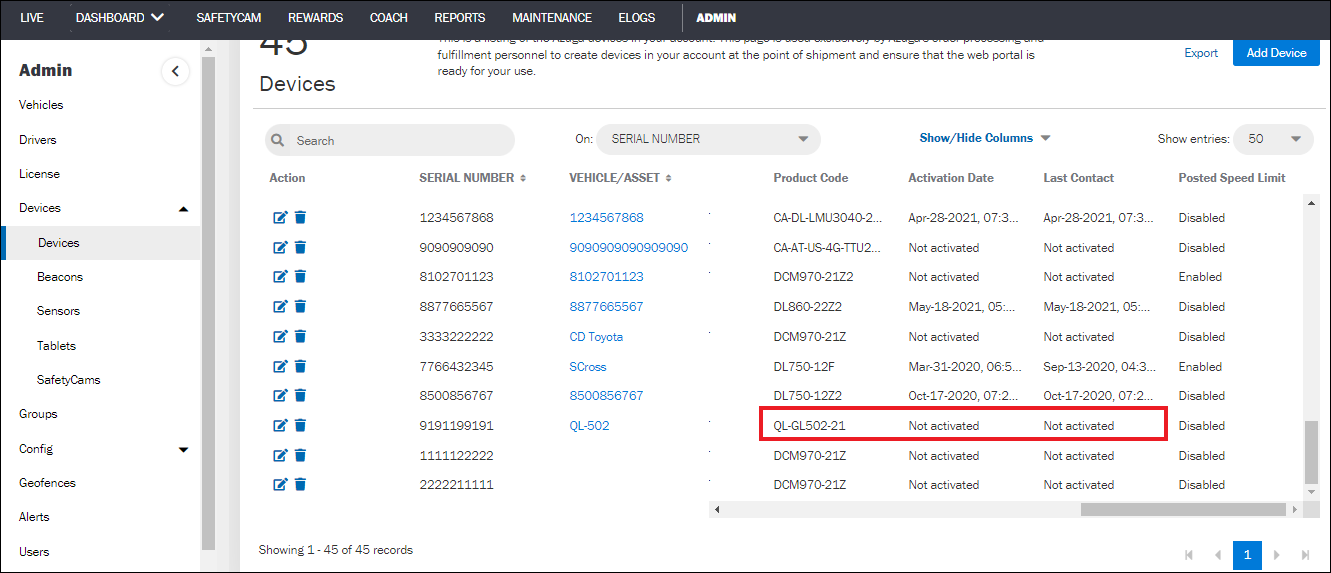Click the Add Device button
The width and height of the screenshot is (1331, 573).
1276,53
